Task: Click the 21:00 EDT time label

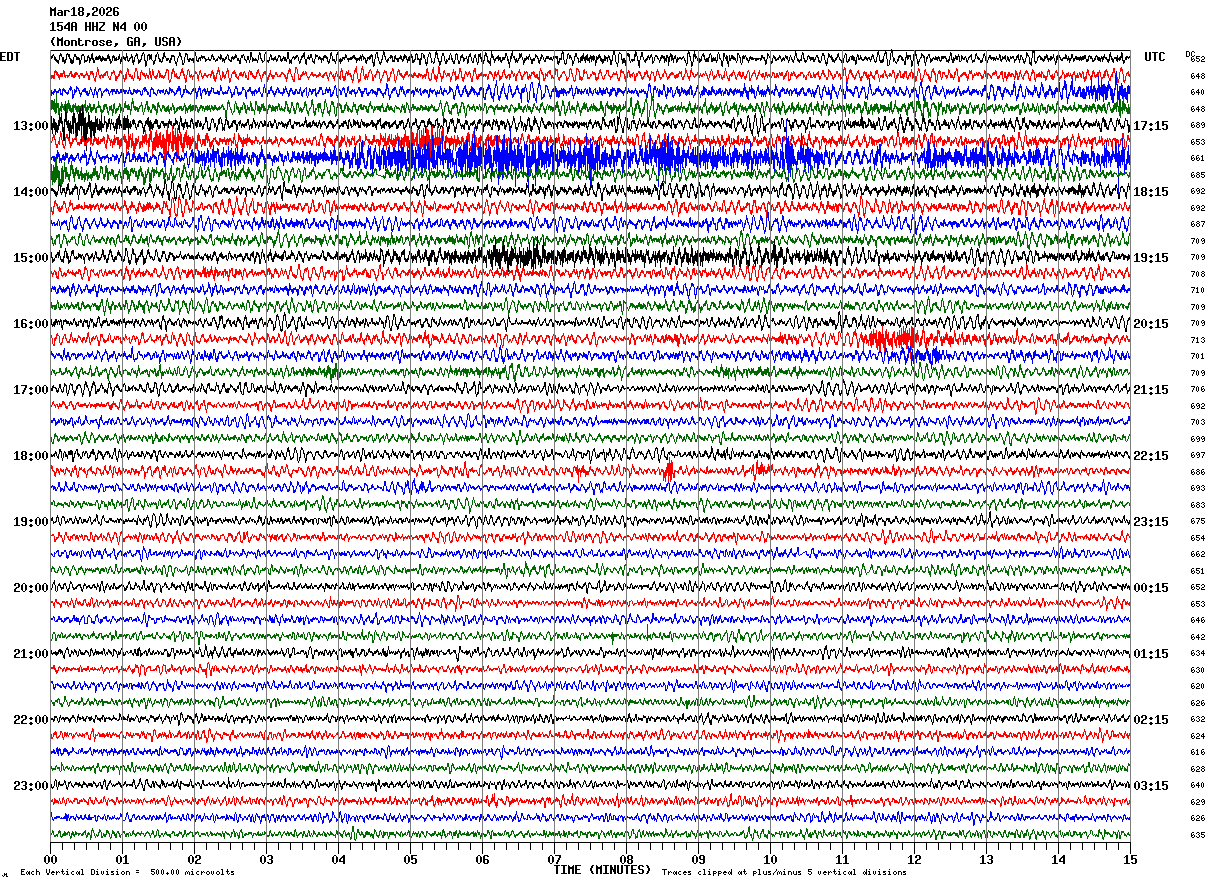Action: click(30, 654)
